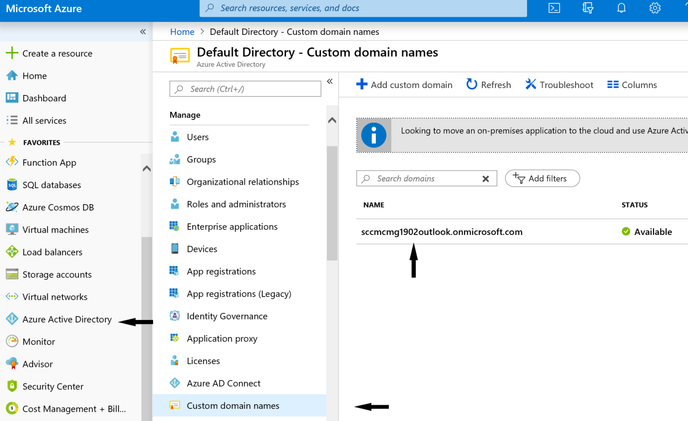Viewport: 688px width, 421px height.
Task: Click Default Directory breadcrumb text
Action: 294,32
